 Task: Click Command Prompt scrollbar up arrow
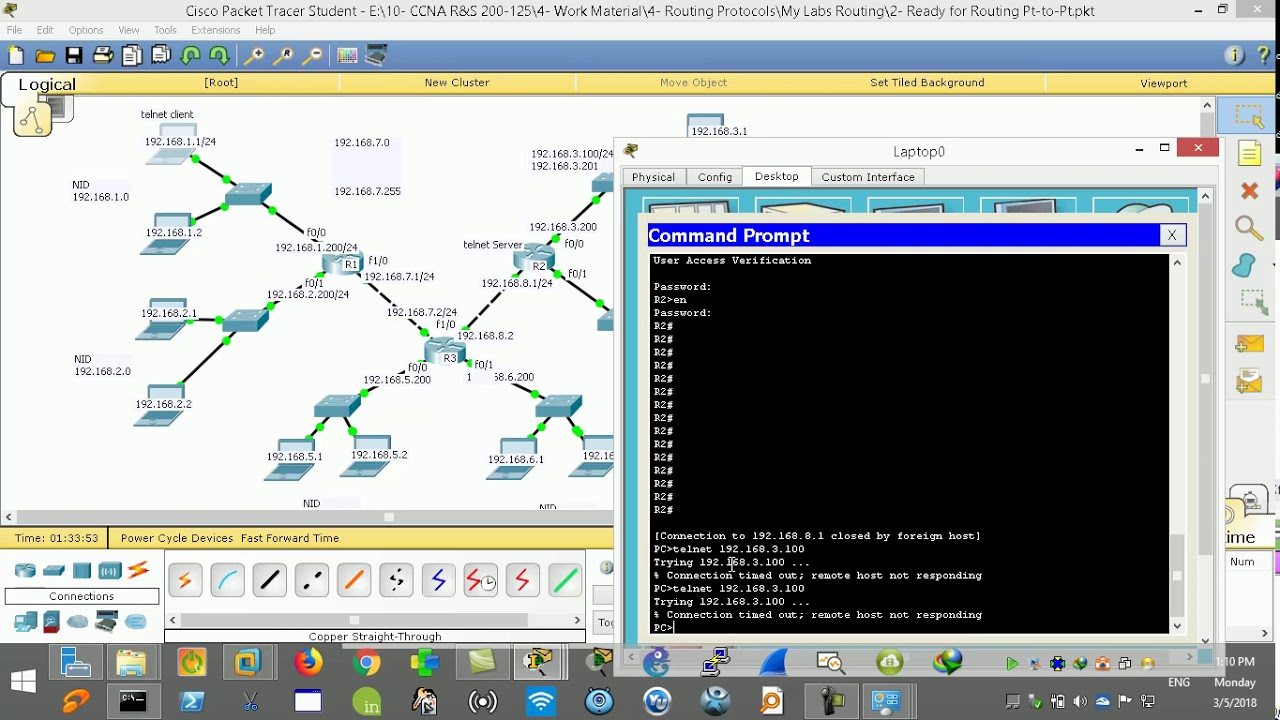tap(1177, 263)
